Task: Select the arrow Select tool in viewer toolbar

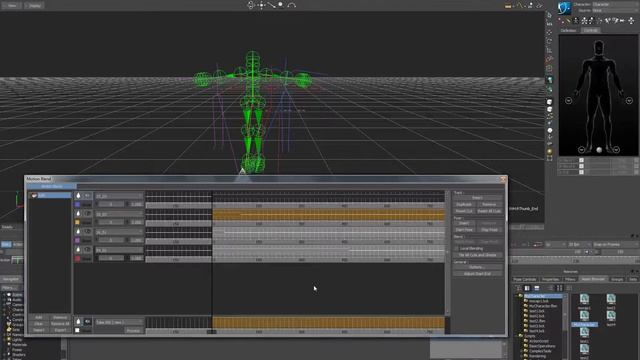Action: pyautogui.click(x=549, y=15)
